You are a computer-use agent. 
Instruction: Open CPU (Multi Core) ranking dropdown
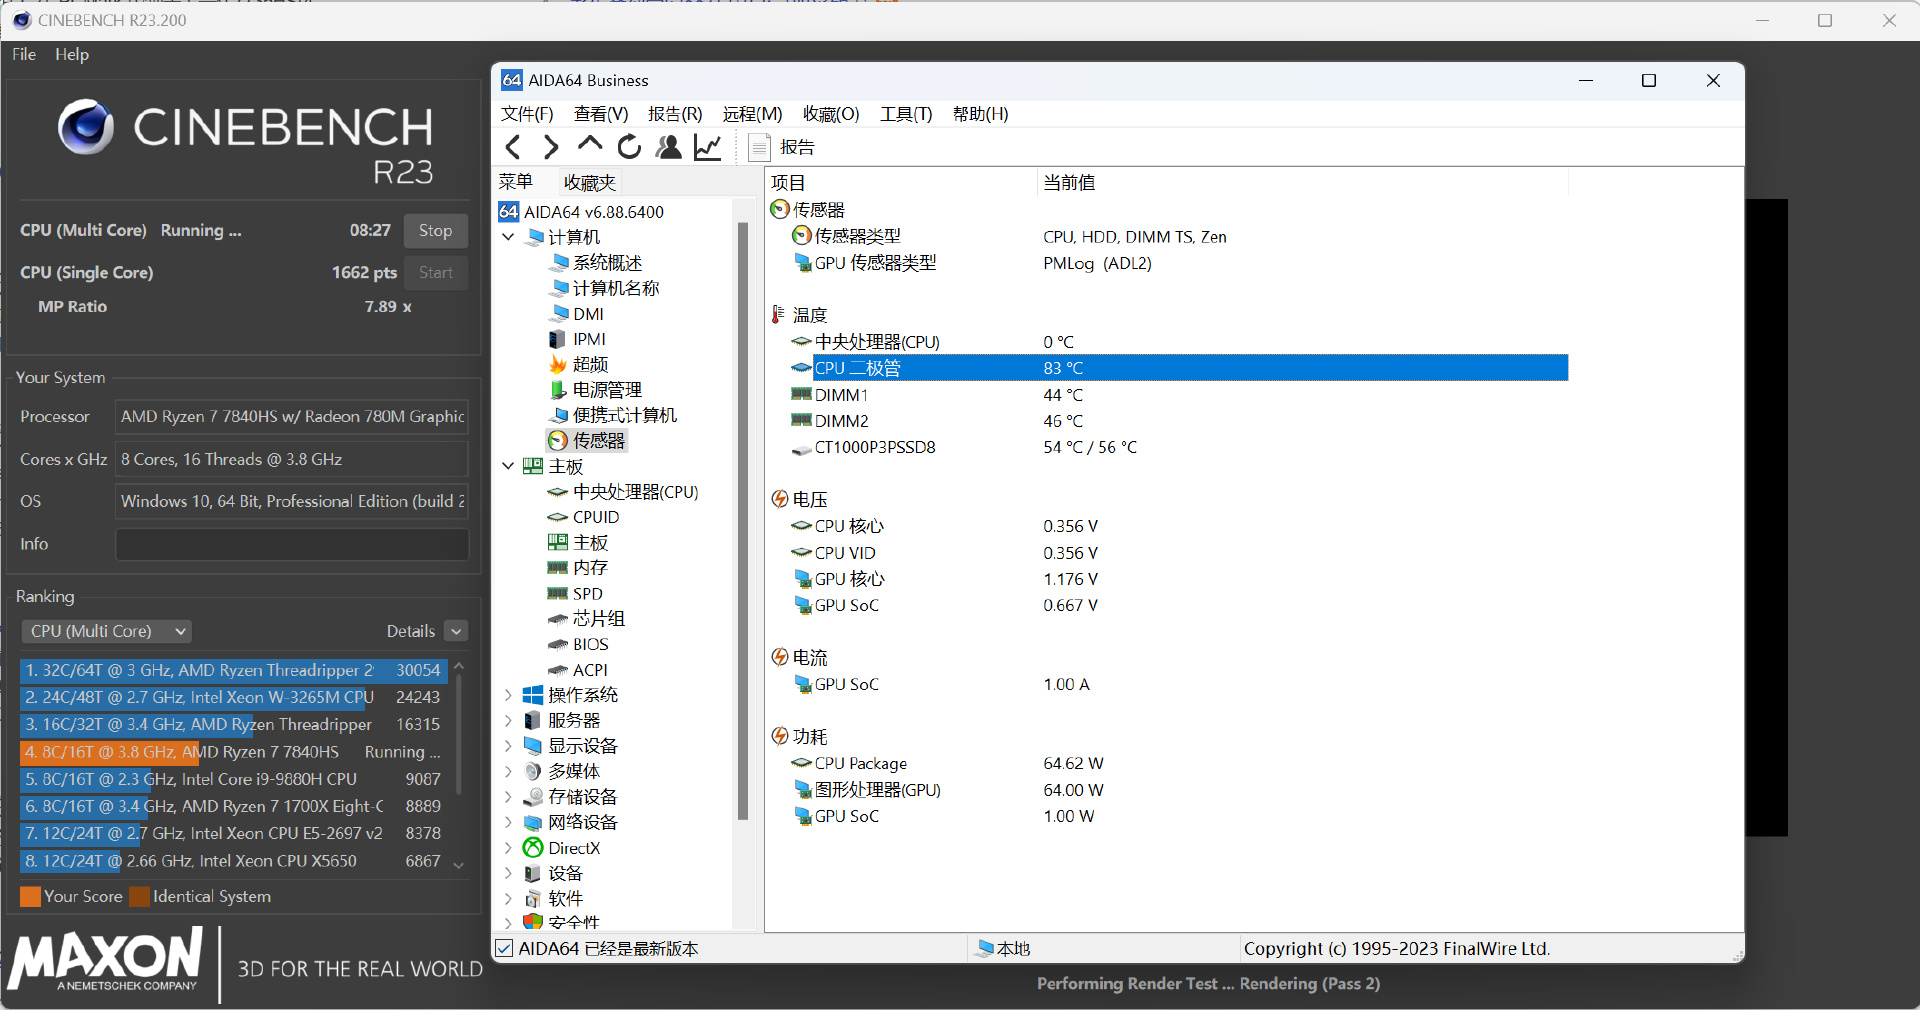click(106, 631)
